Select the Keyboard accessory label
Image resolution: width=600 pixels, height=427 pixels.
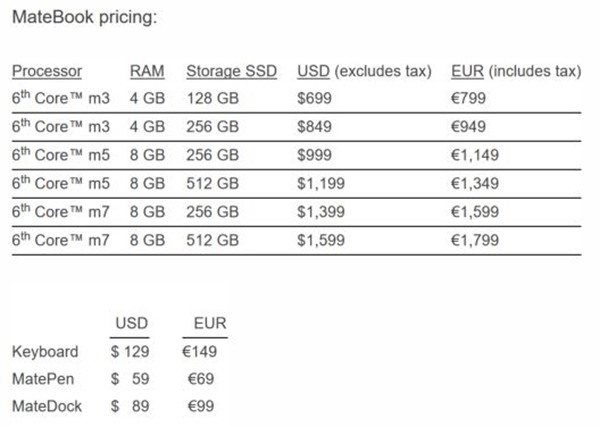[44, 352]
